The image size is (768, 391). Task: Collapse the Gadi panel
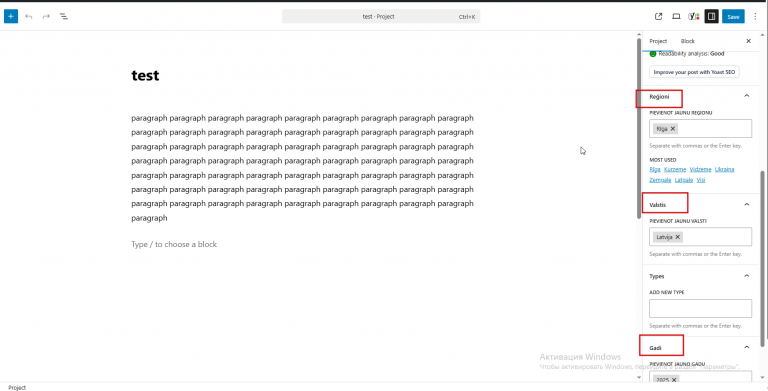tap(746, 347)
